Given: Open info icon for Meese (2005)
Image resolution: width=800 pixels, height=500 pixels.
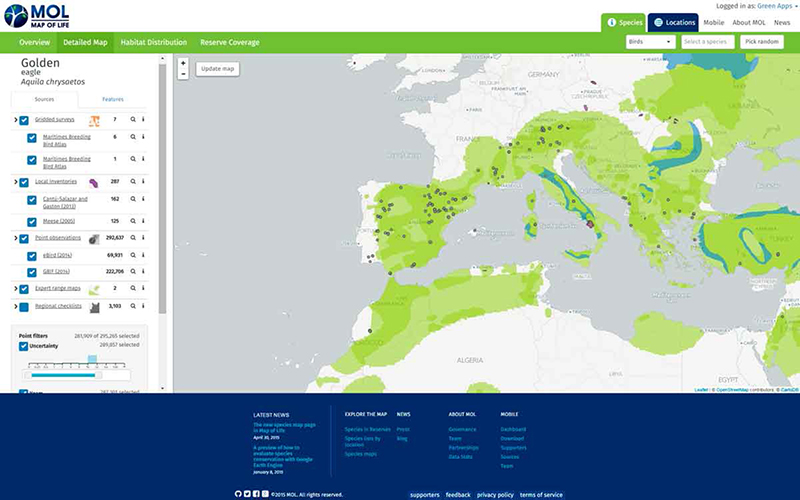Looking at the screenshot, I should 143,221.
